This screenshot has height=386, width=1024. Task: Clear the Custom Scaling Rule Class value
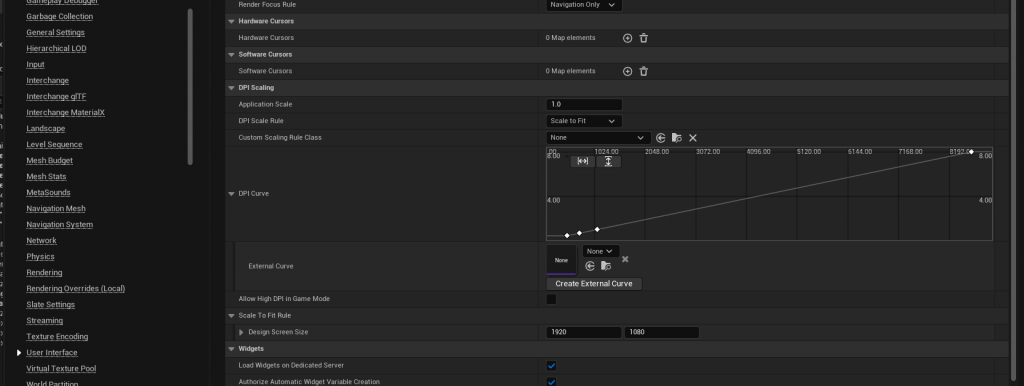click(x=693, y=138)
